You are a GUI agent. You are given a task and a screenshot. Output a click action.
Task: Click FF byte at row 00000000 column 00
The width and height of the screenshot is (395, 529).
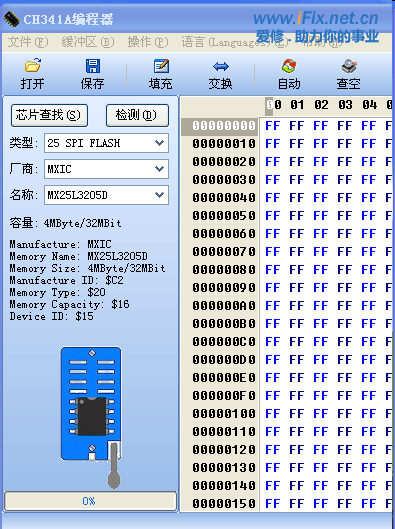[273, 126]
